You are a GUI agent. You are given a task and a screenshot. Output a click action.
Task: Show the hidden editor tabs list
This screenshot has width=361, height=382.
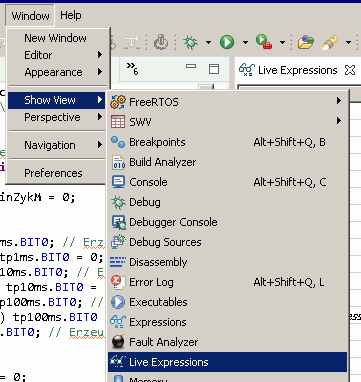coord(133,69)
